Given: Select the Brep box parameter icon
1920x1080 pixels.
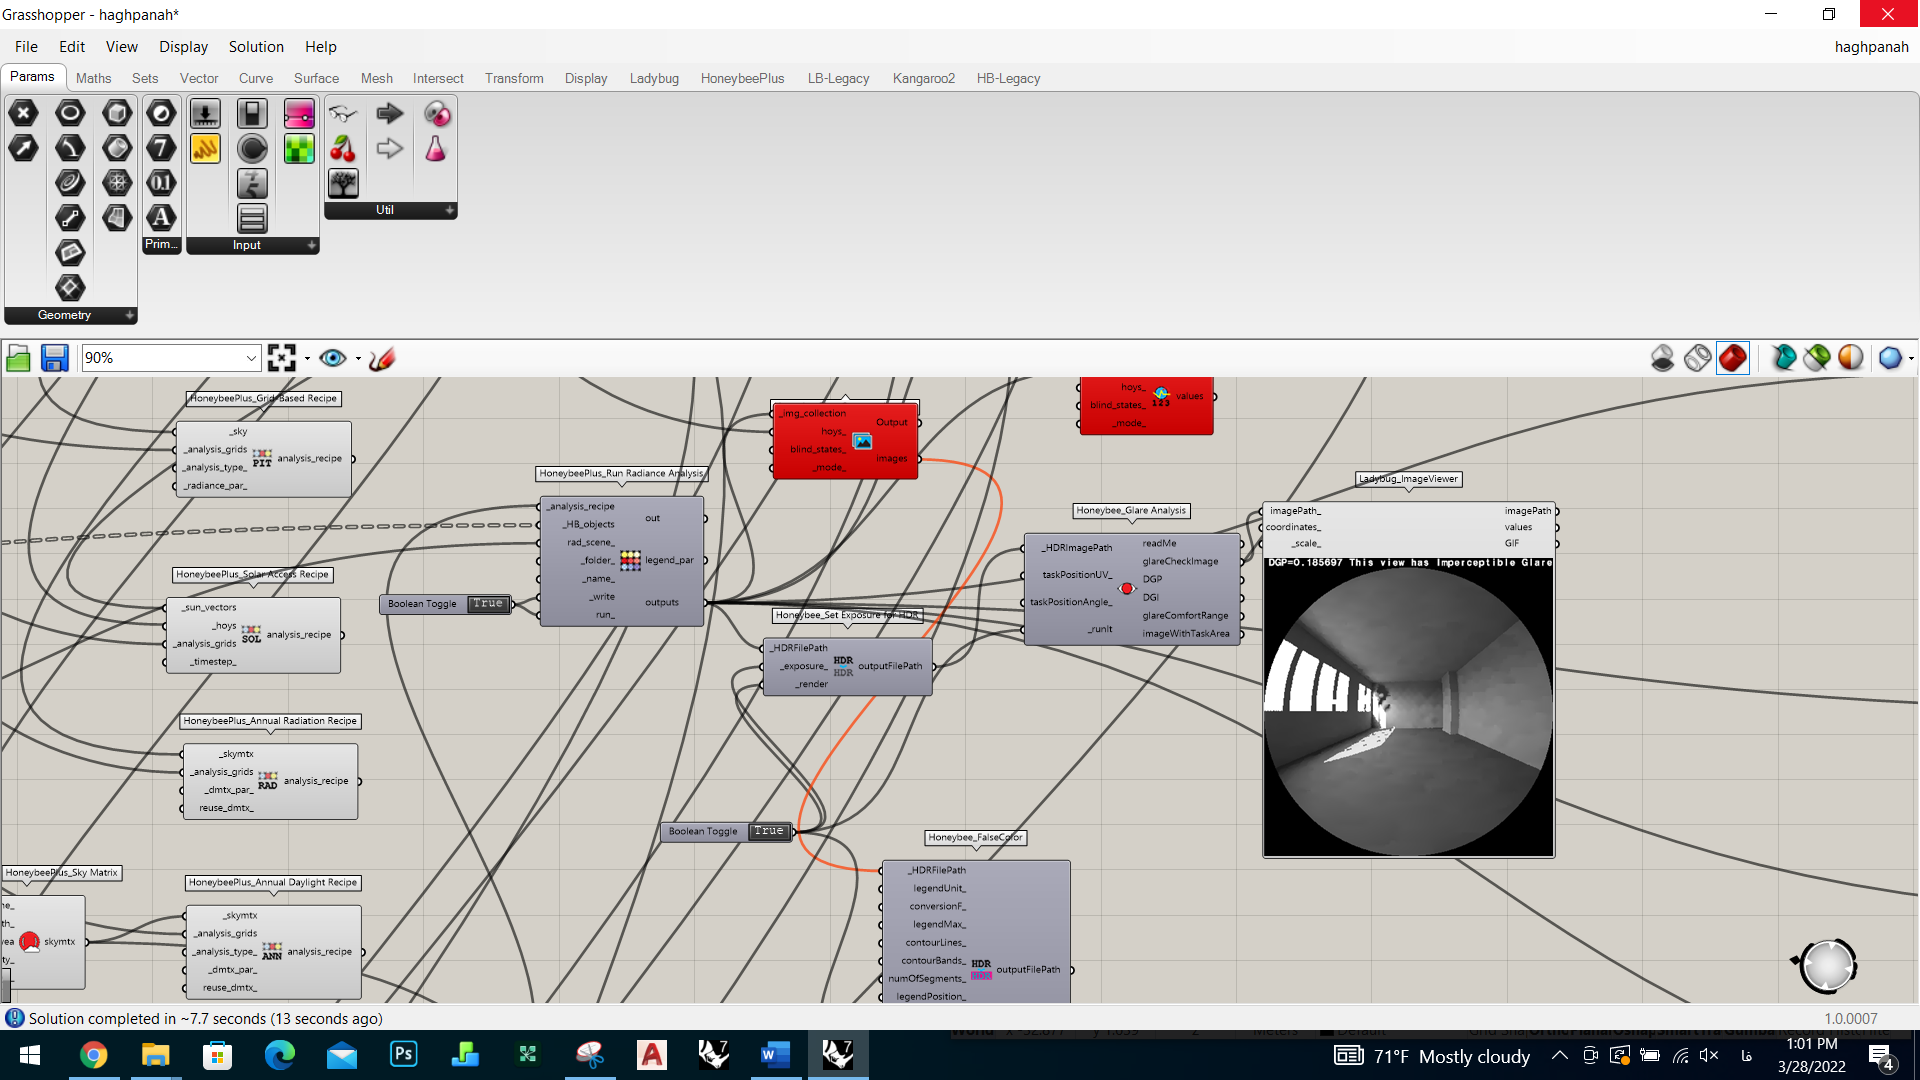Looking at the screenshot, I should 117,113.
